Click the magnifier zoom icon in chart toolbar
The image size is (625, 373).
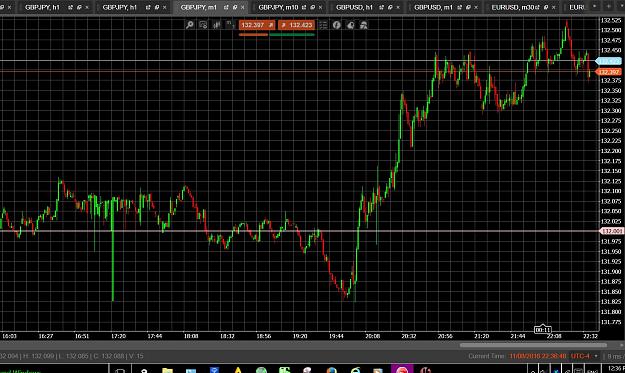pyautogui.click(x=190, y=25)
